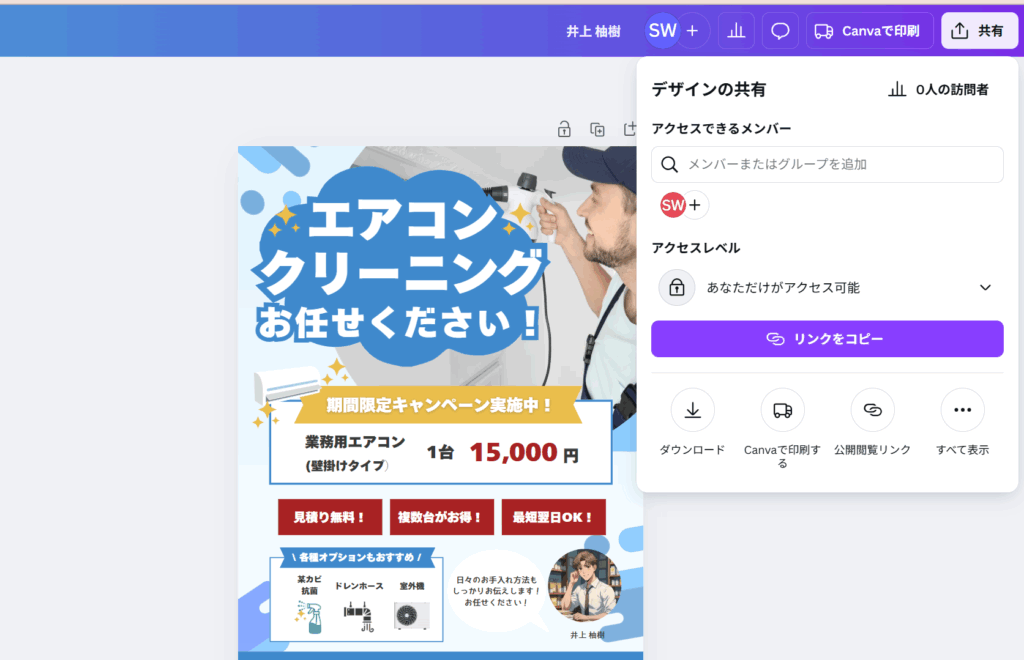Add member plus beside red SW avatar
This screenshot has height=660, width=1024.
coord(695,205)
